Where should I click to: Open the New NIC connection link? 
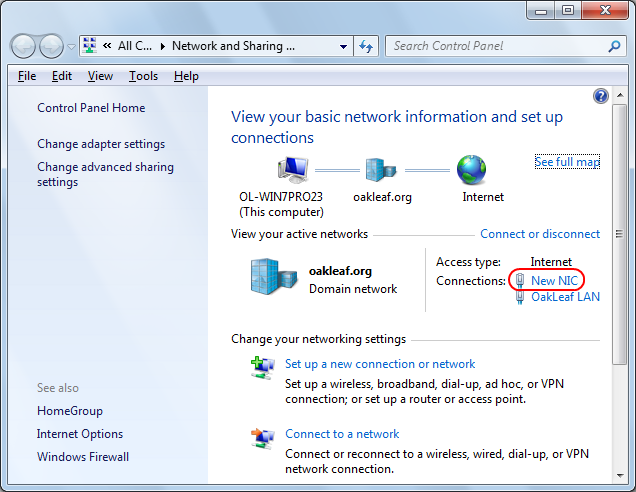(x=554, y=281)
